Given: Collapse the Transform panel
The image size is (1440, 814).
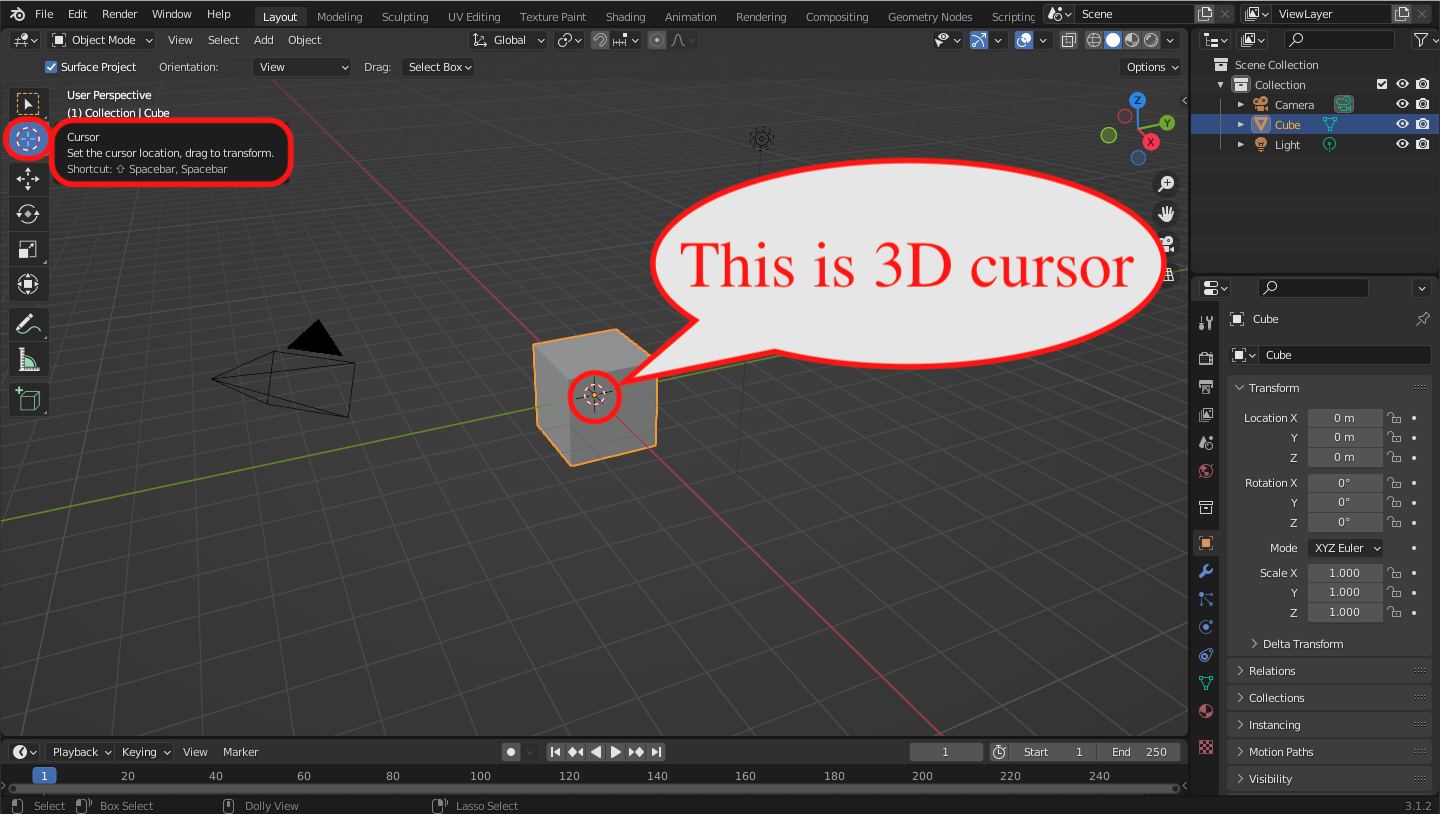Looking at the screenshot, I should (1329, 388).
